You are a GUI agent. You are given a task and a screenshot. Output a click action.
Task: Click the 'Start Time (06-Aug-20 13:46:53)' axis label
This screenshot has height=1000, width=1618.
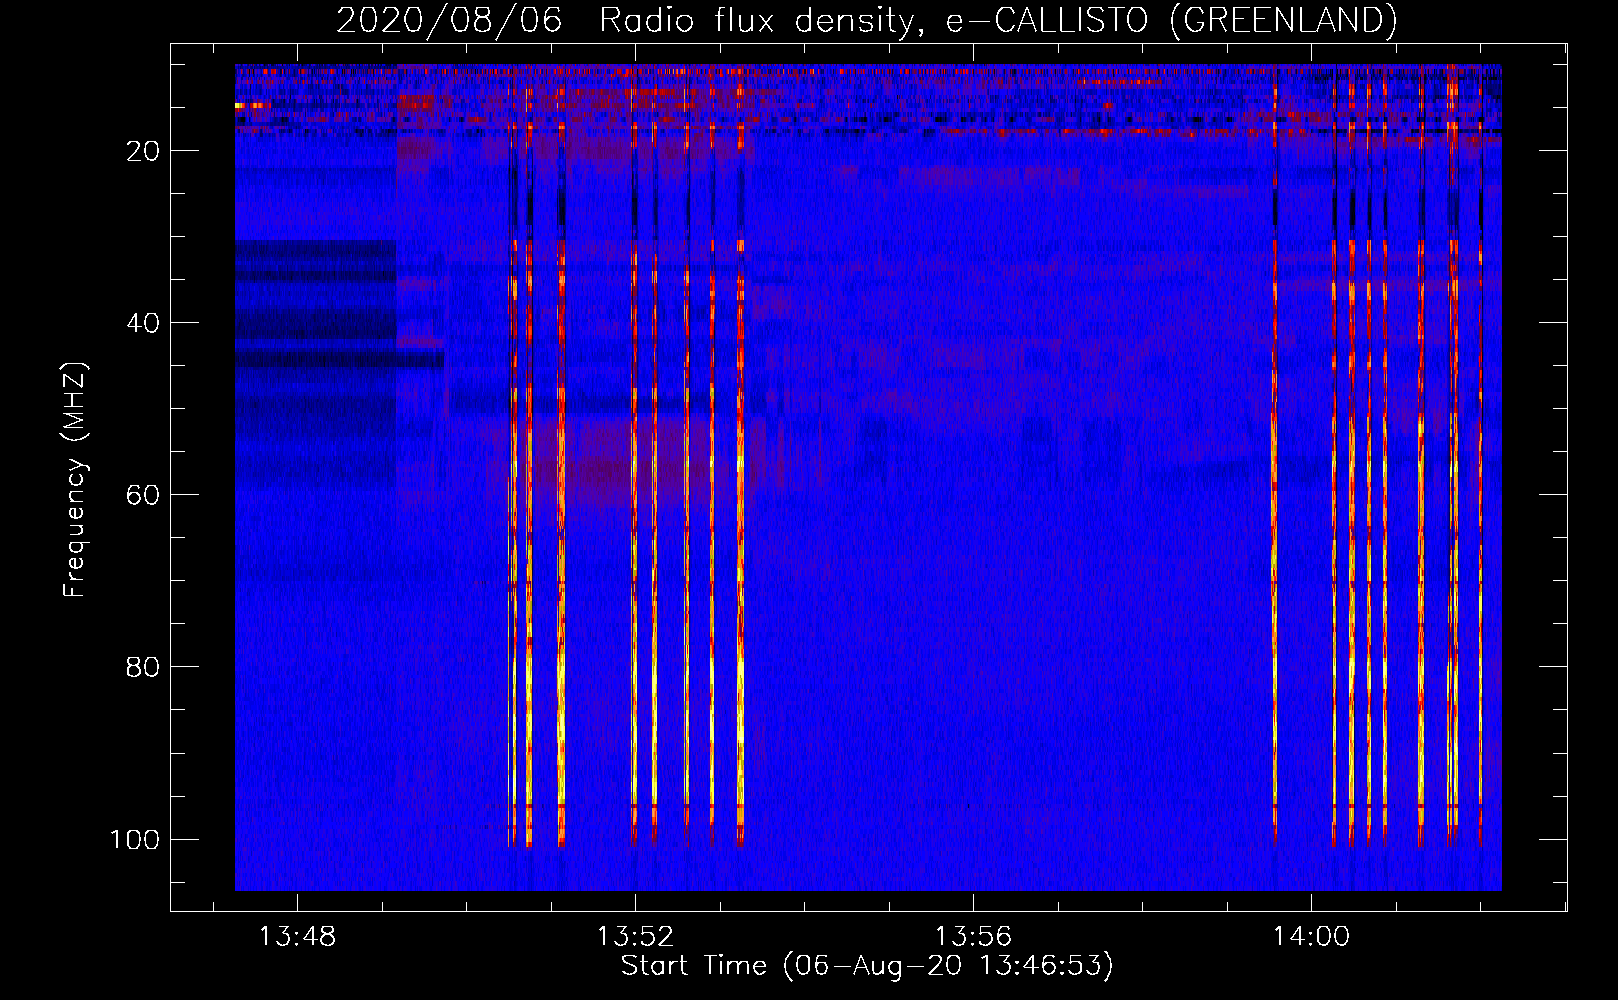[x=867, y=966]
